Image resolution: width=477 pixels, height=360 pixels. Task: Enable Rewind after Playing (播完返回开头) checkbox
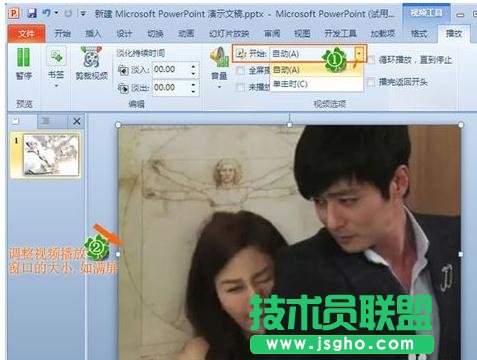point(371,82)
